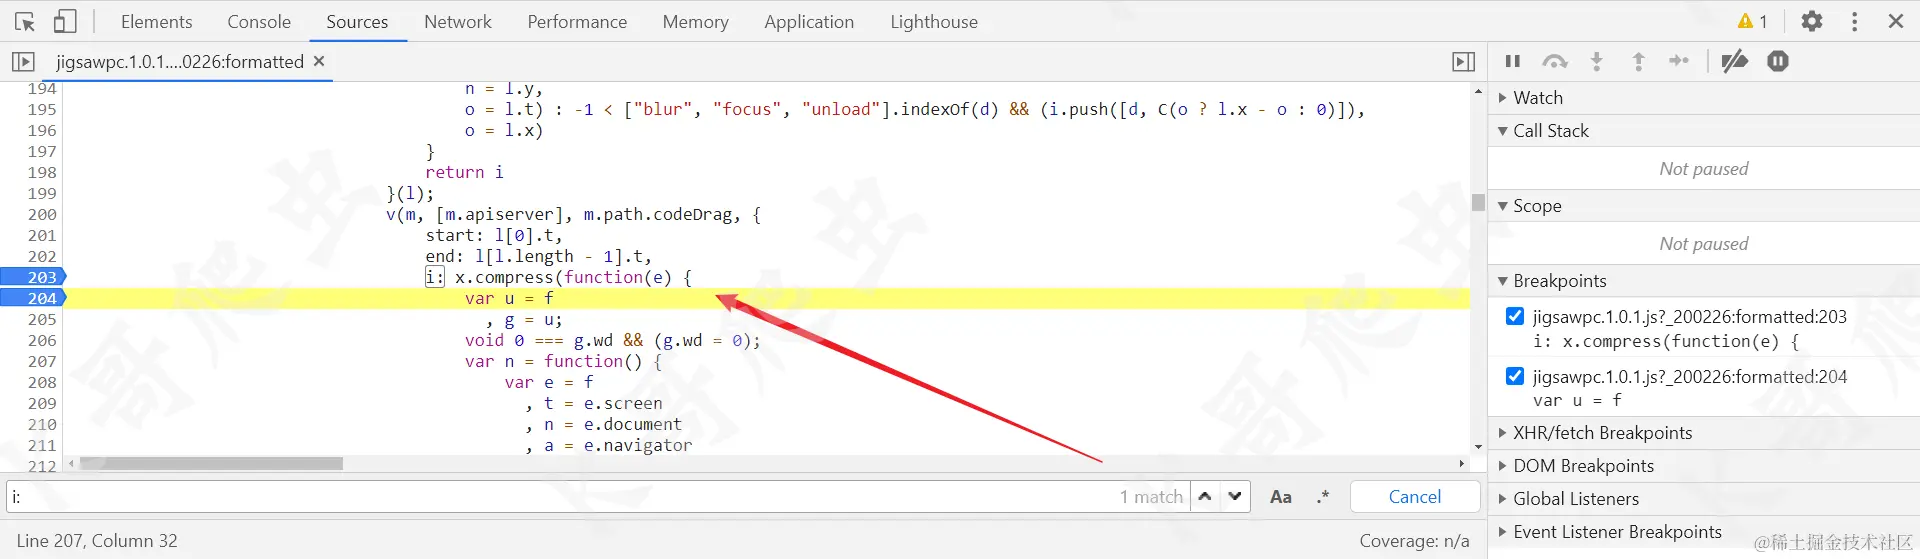Step out of current function
The width and height of the screenshot is (1920, 559).
tap(1638, 61)
